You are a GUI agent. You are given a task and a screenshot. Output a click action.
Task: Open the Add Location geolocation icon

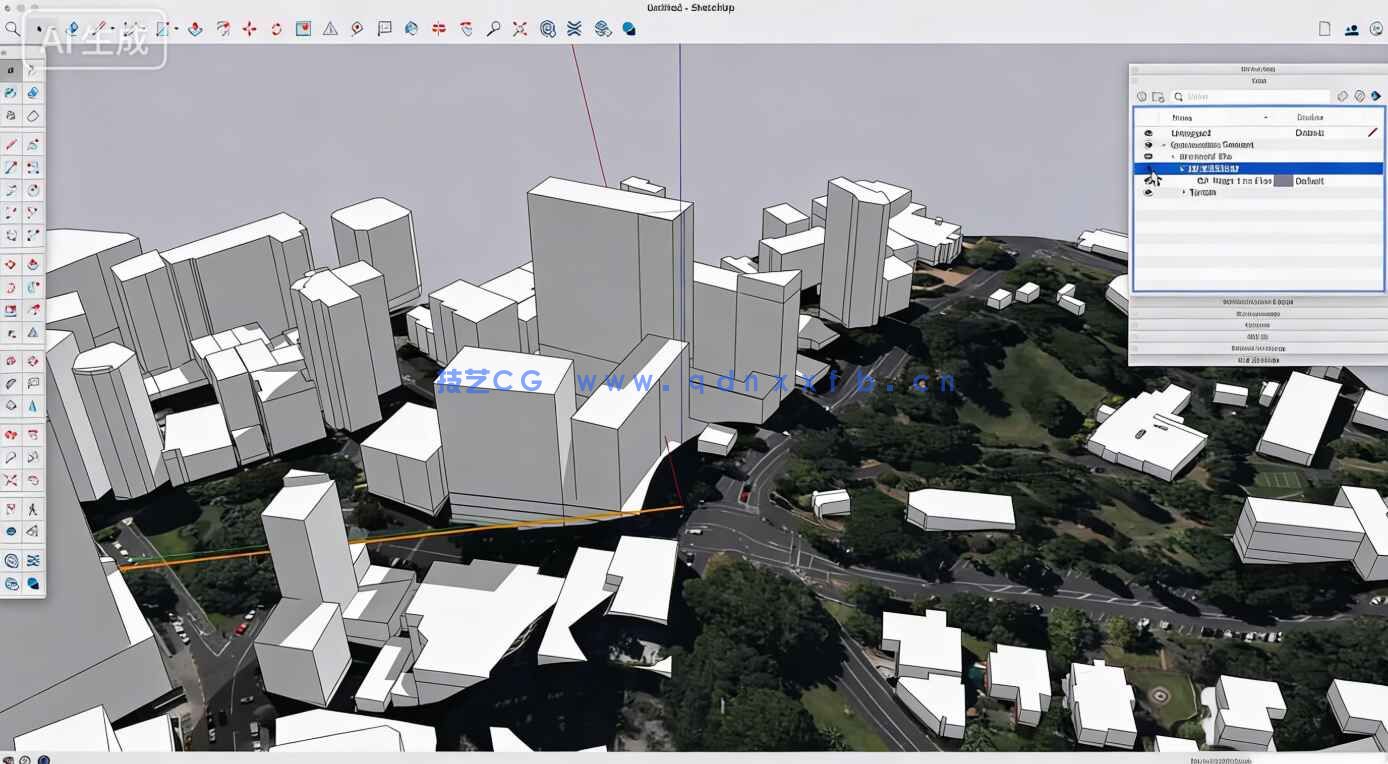pyautogui.click(x=356, y=29)
